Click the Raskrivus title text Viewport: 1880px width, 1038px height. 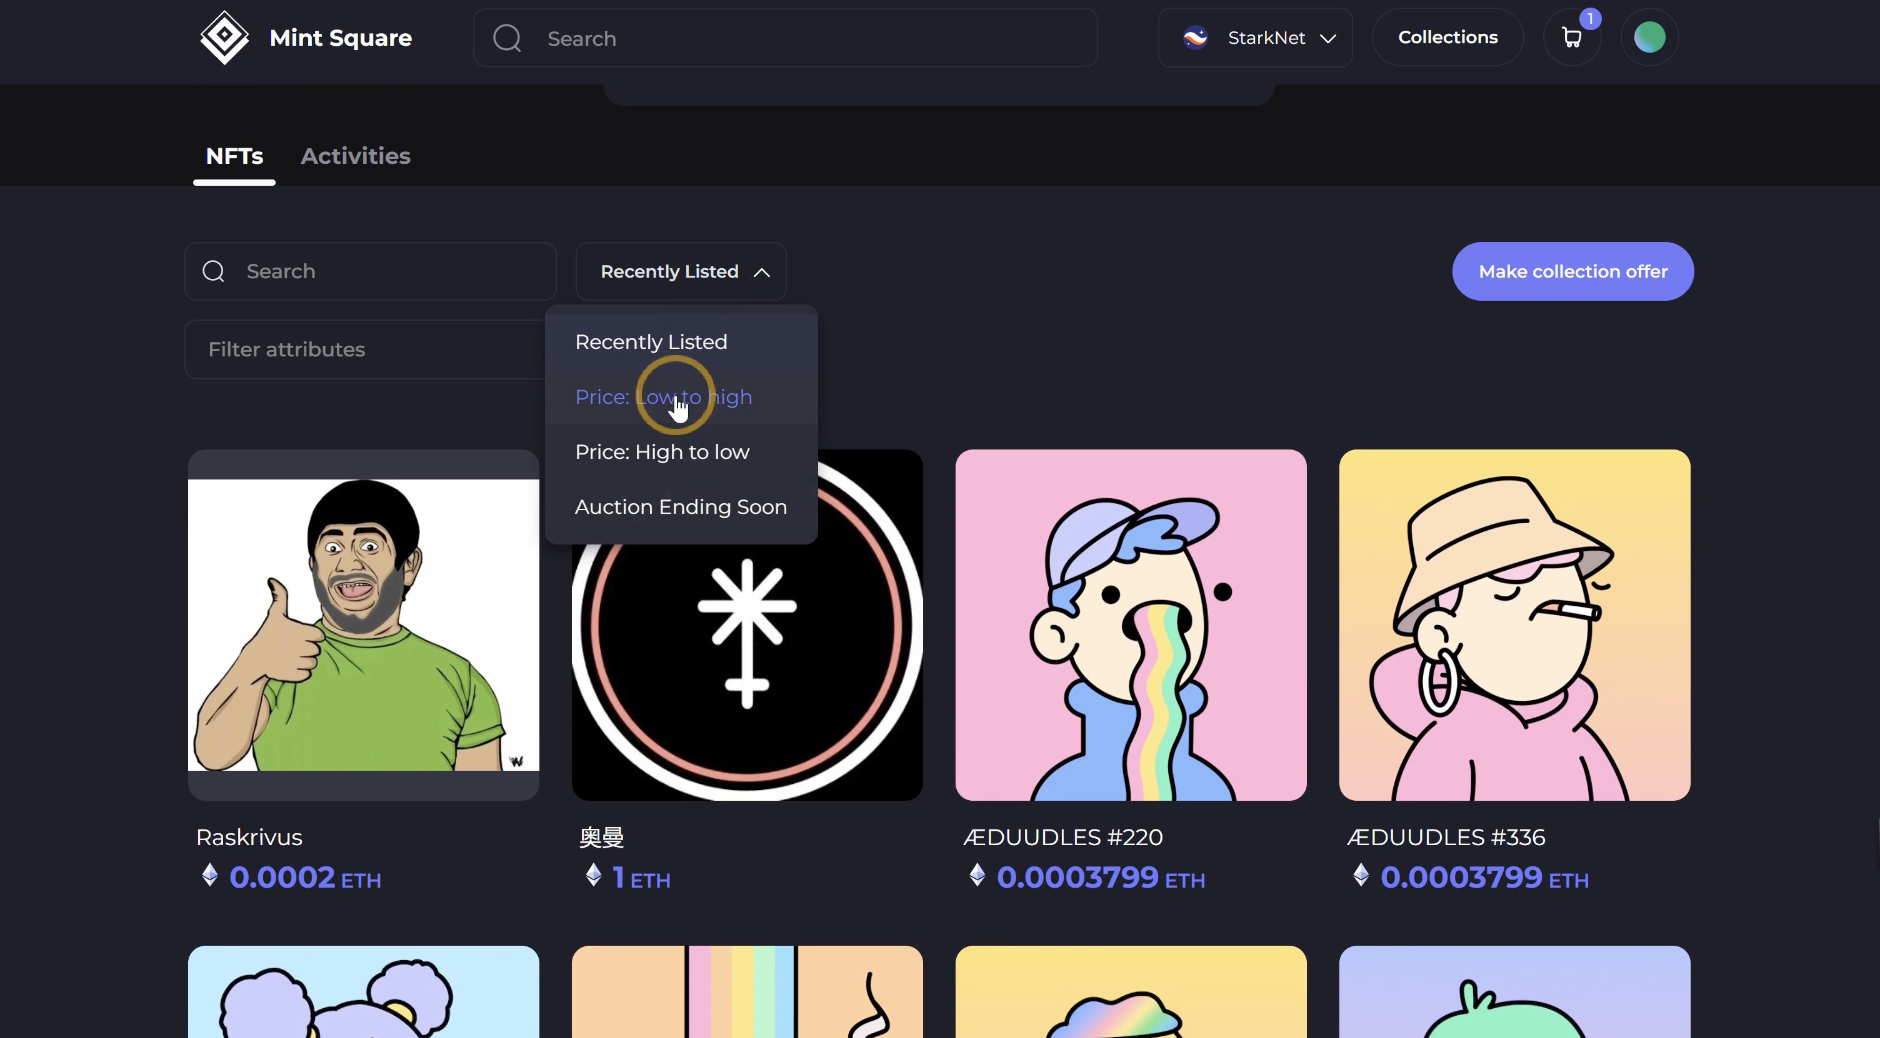[x=249, y=837]
